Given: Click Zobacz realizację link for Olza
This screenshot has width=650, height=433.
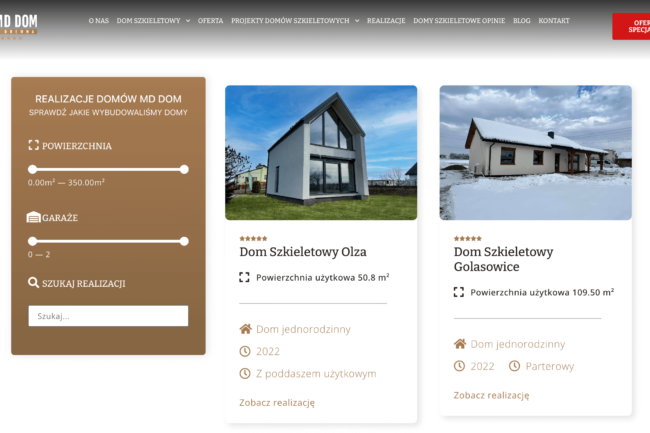Looking at the screenshot, I should 277,402.
